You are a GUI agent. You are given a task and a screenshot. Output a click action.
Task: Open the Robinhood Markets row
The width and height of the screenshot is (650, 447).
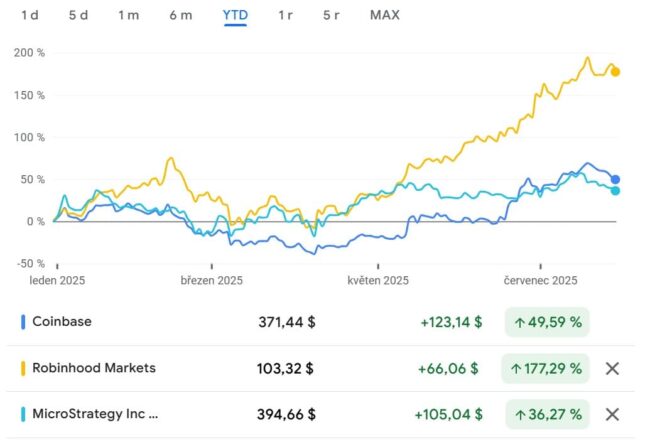coord(320,368)
